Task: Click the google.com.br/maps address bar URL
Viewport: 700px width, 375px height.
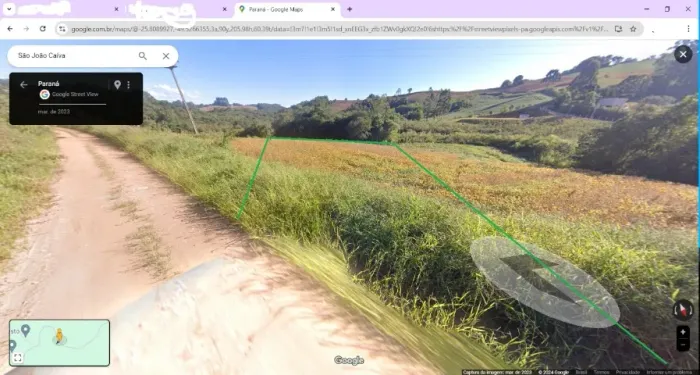Action: pos(339,29)
